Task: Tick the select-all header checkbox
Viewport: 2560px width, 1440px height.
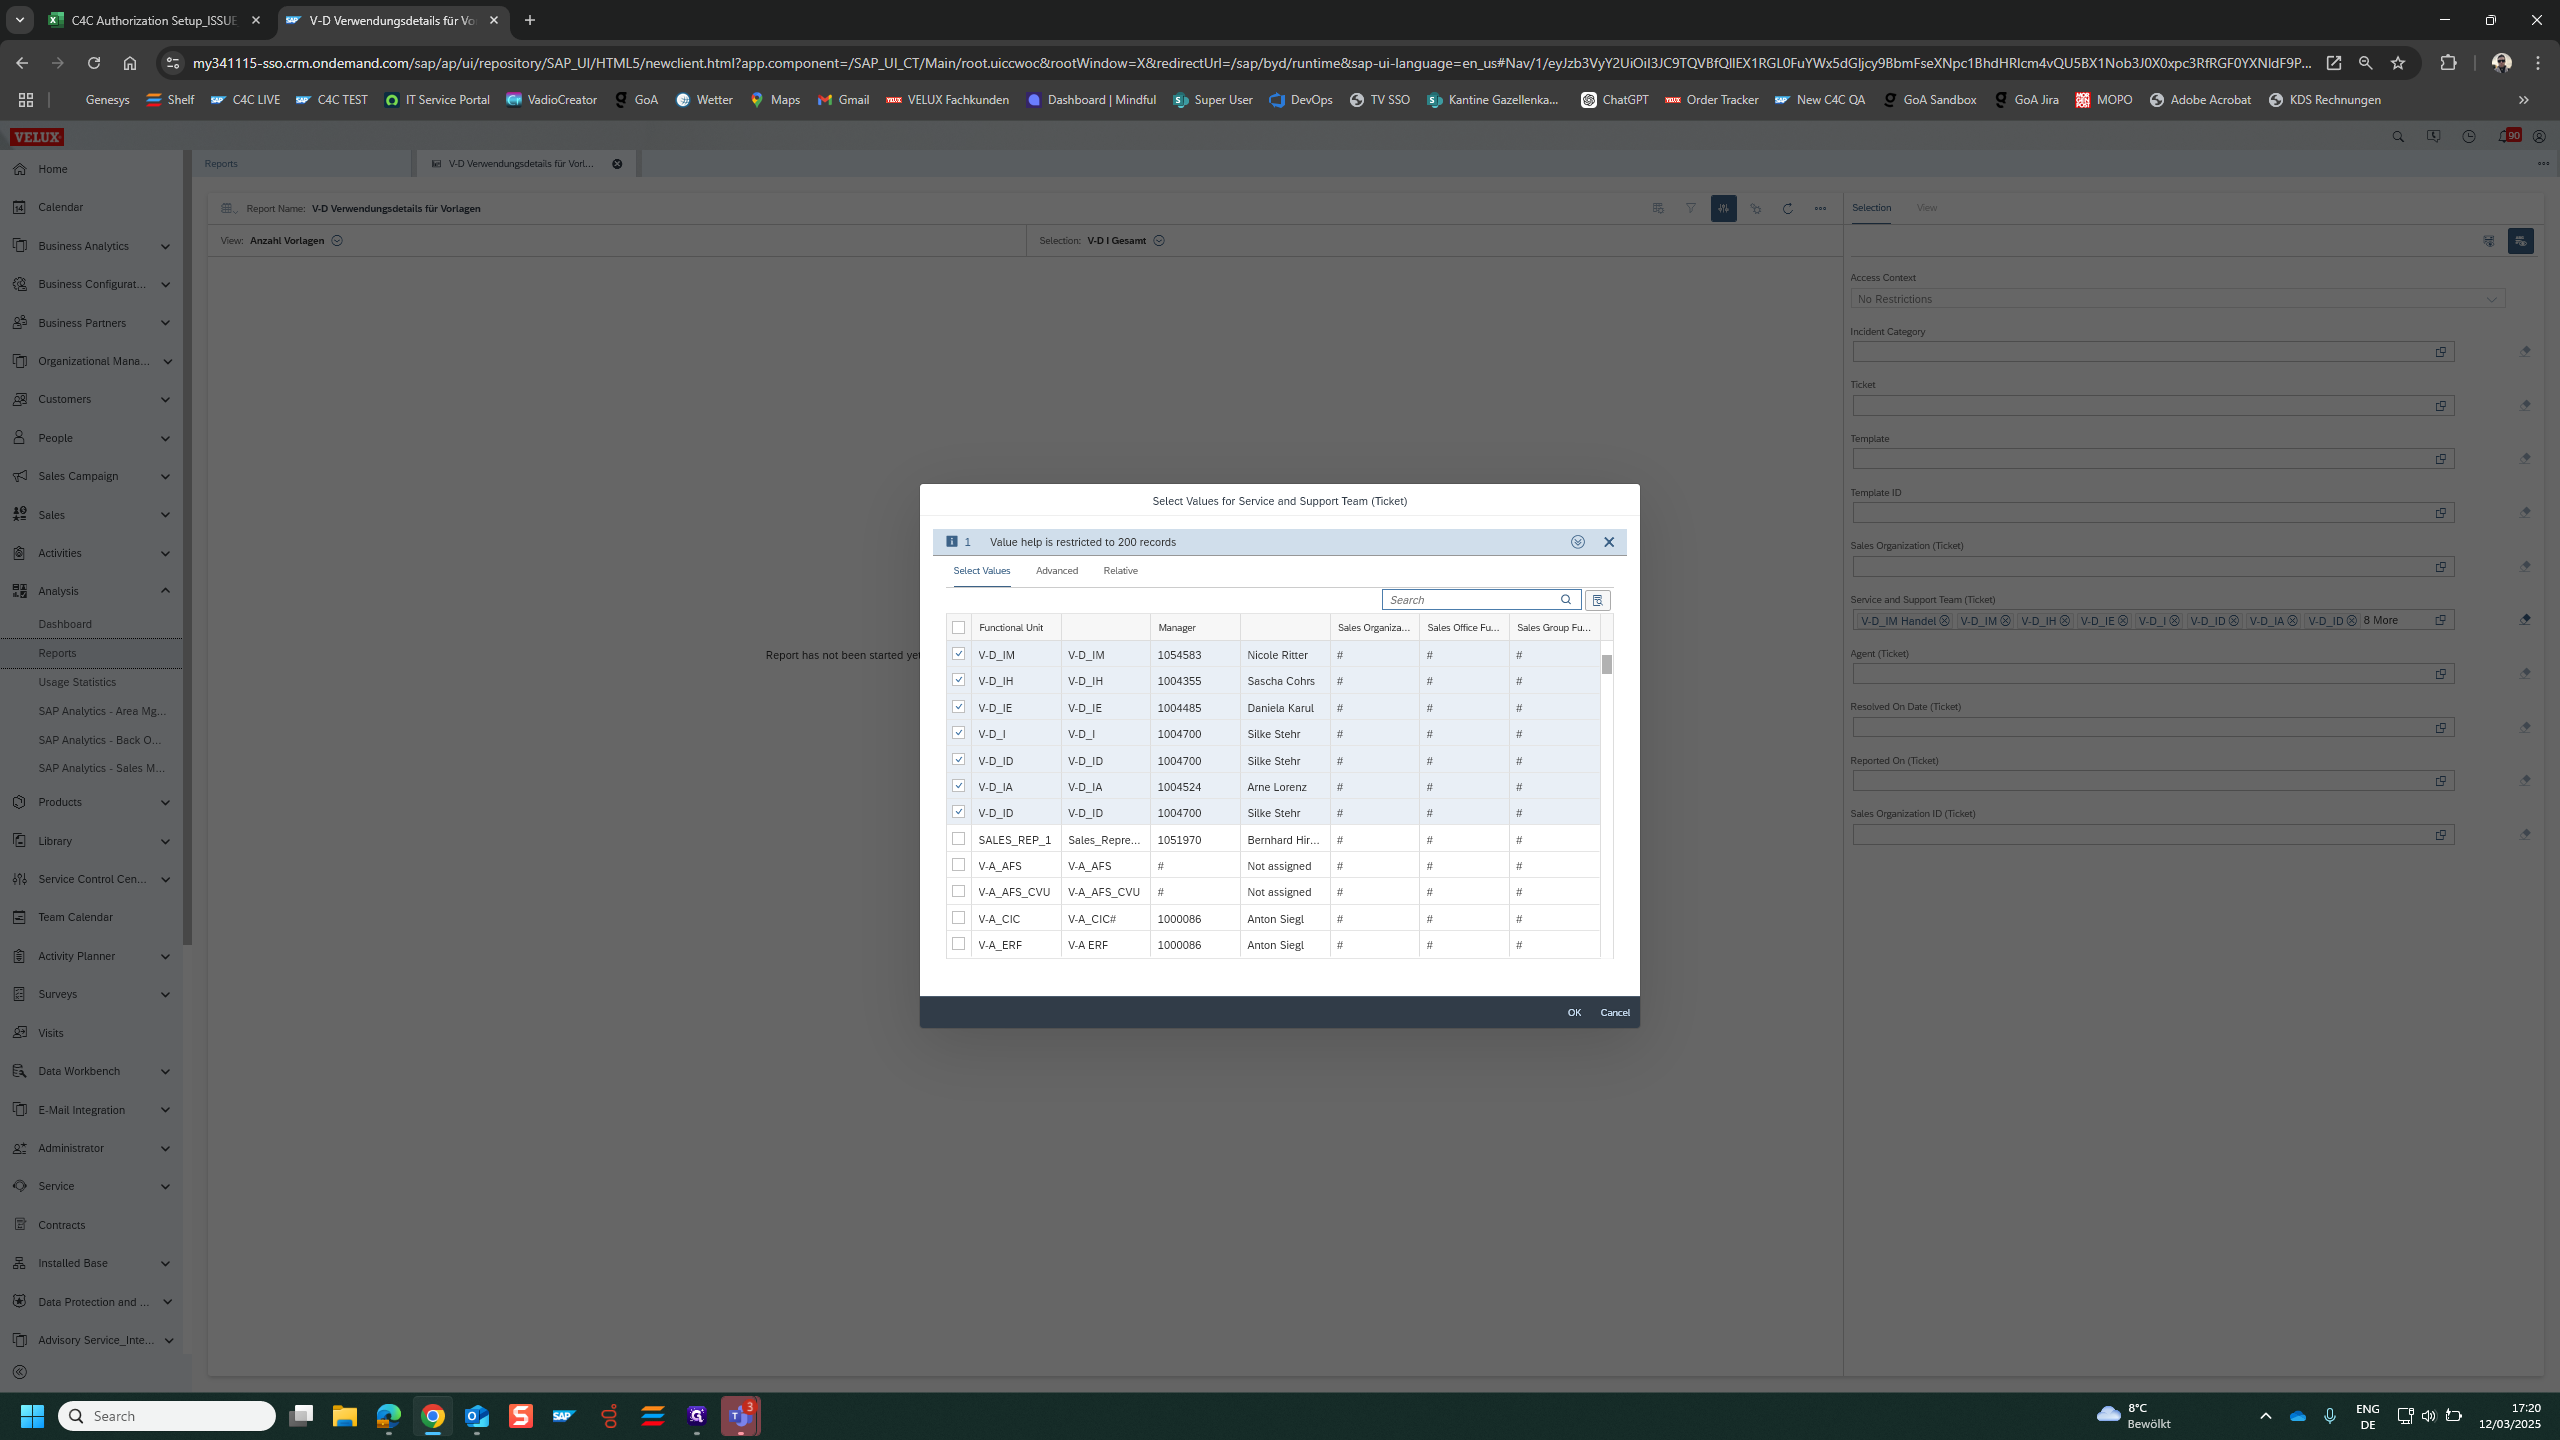Action: click(958, 628)
